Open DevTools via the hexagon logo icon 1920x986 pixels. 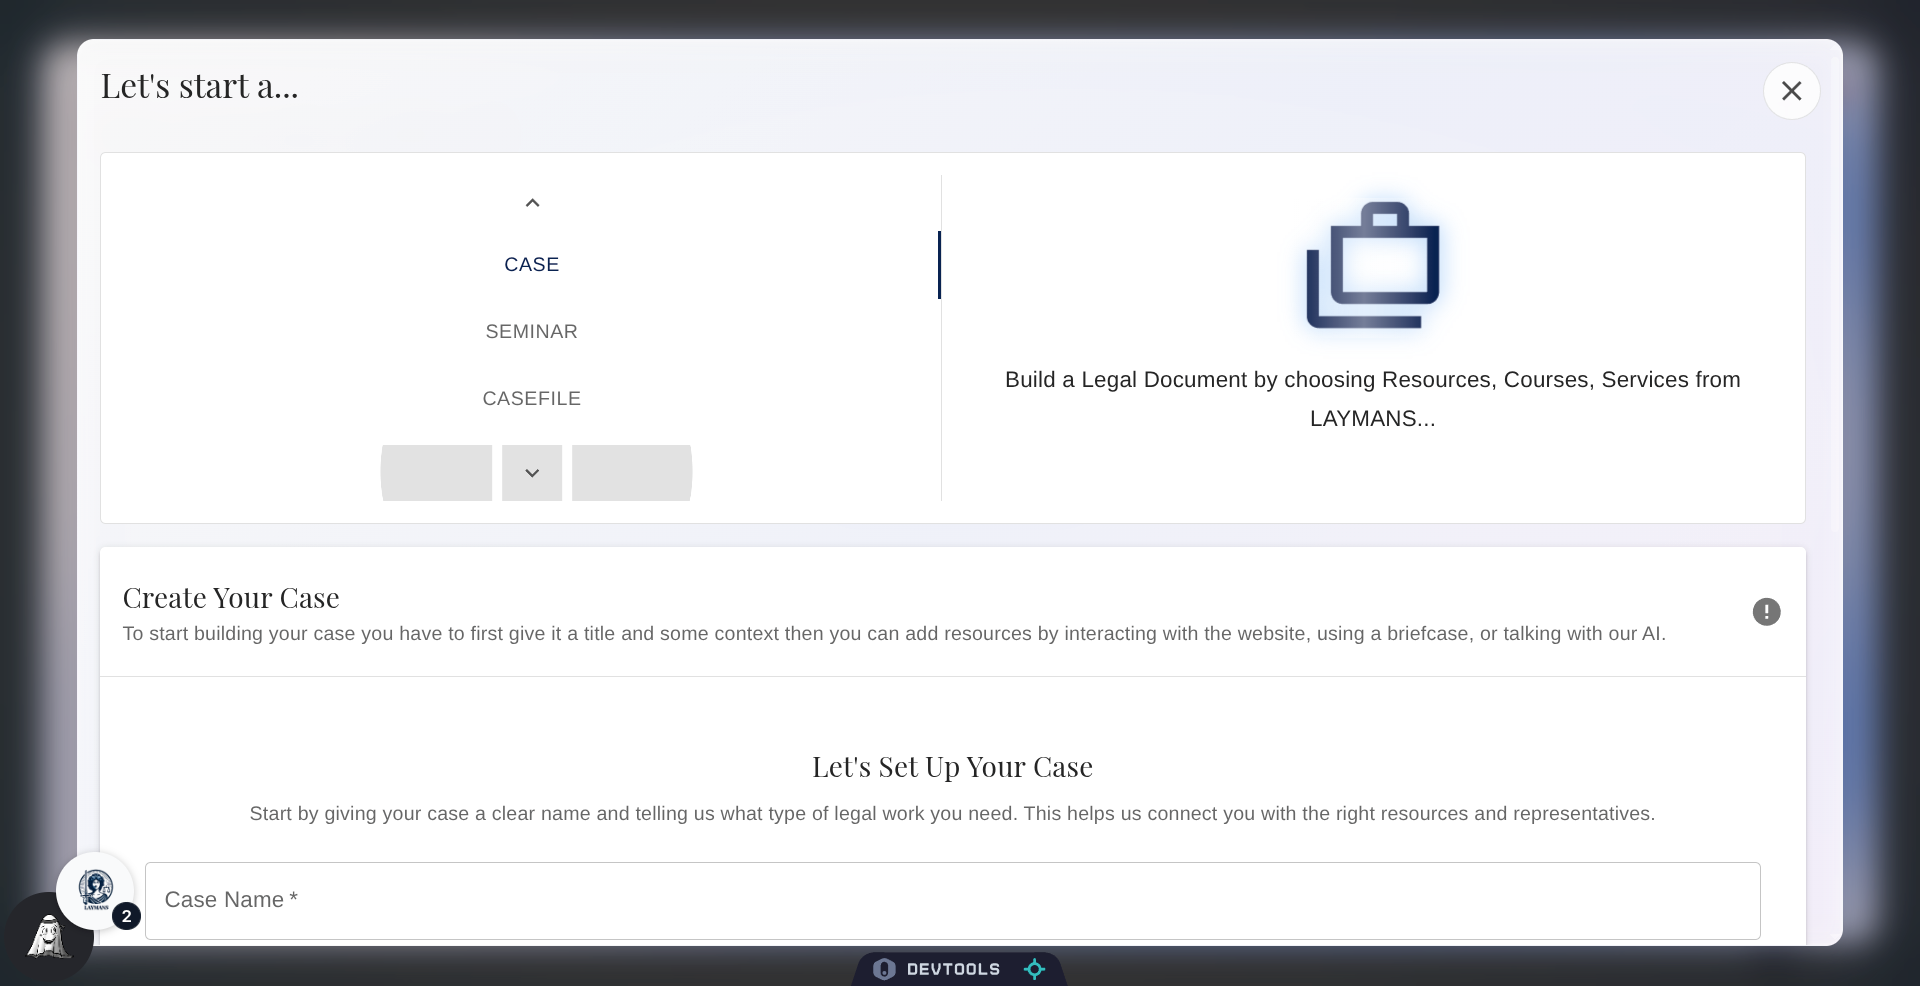click(884, 968)
